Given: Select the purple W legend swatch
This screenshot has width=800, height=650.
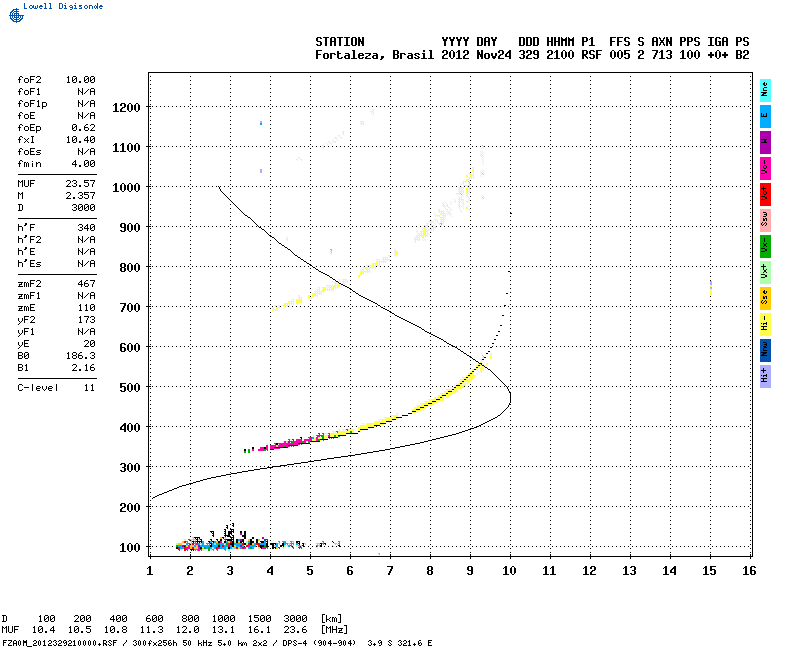Looking at the screenshot, I should point(765,142).
